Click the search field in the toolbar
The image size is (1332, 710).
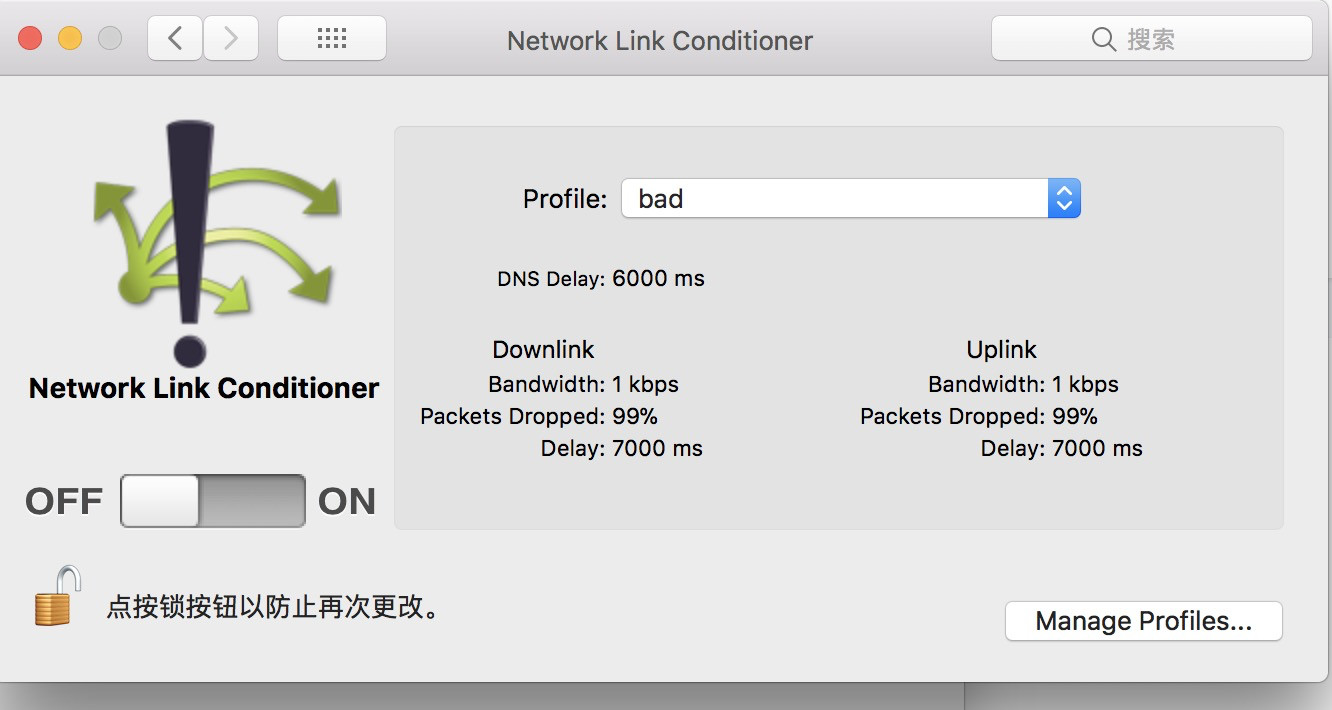click(1151, 39)
